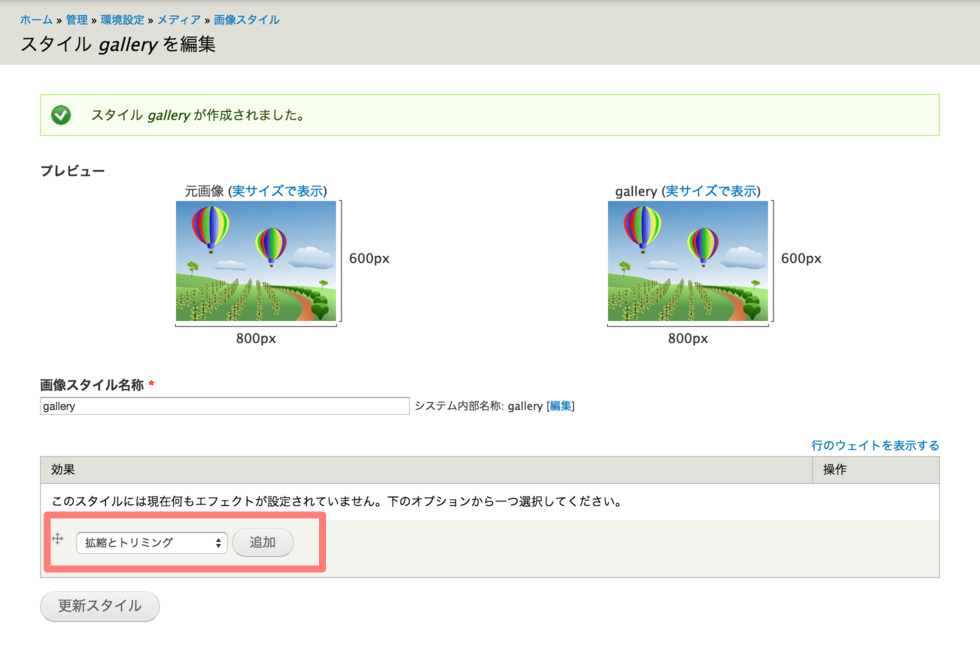
Task: Open the 拡縮とトリミング effect dropdown
Action: (x=152, y=543)
